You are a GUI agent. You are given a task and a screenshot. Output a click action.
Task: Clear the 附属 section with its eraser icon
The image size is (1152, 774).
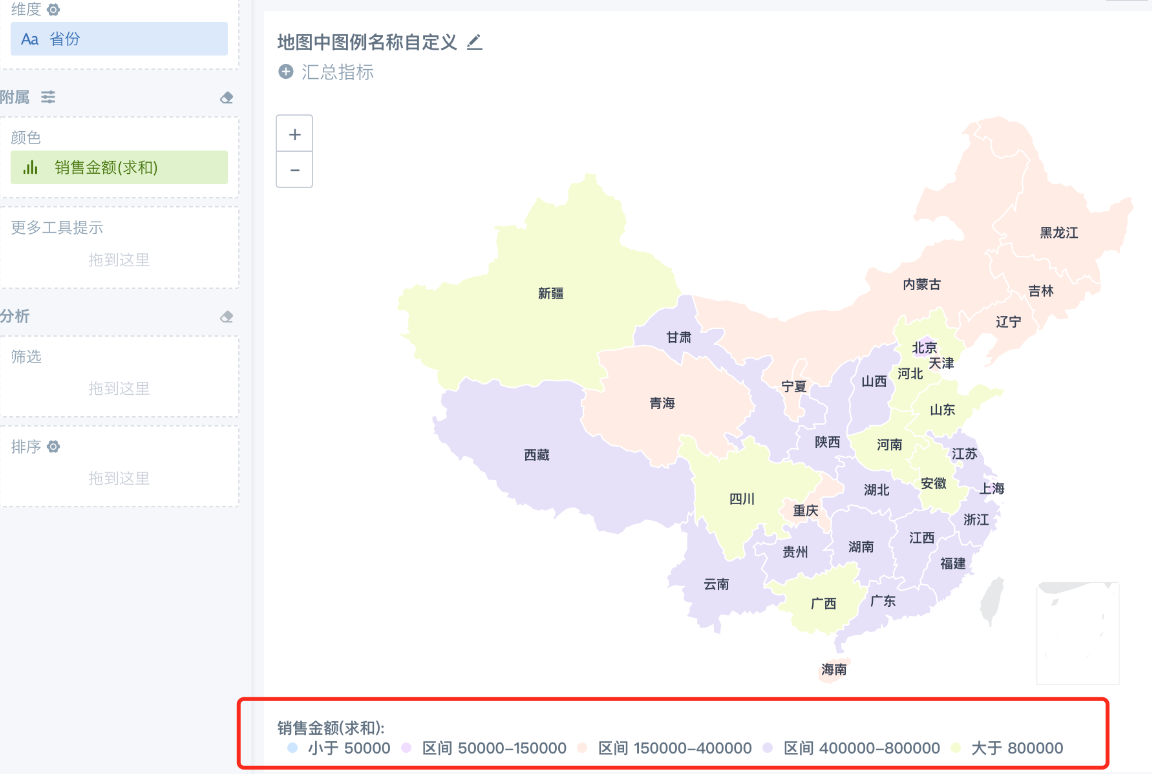click(x=226, y=98)
